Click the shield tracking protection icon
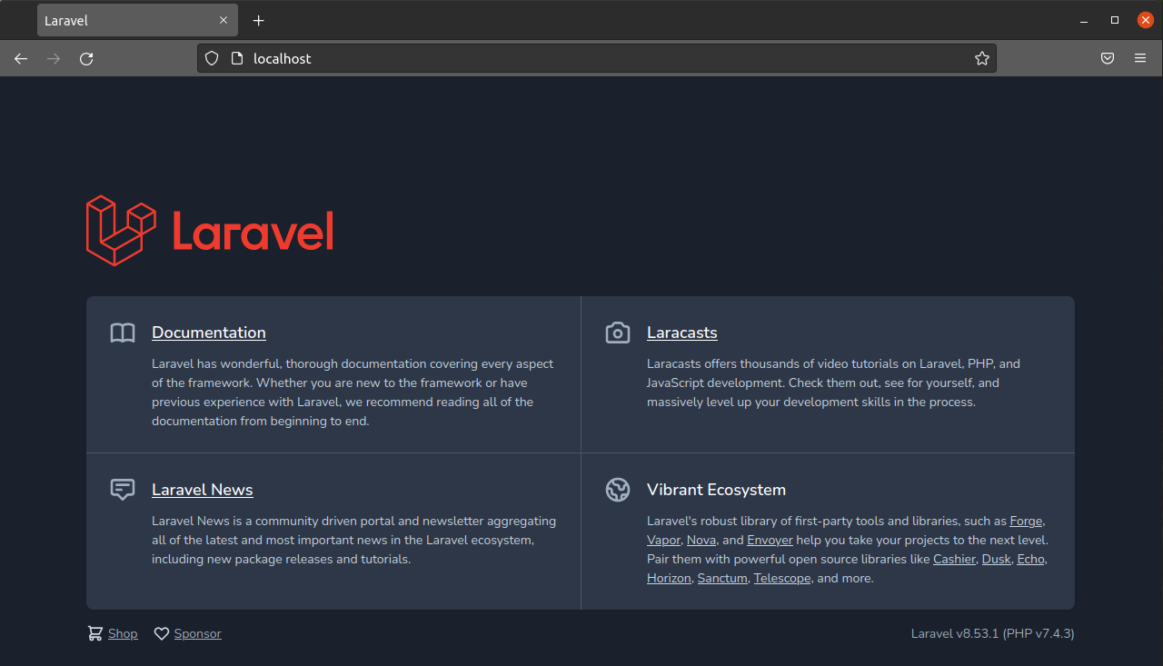This screenshot has height=666, width=1163. tap(211, 59)
